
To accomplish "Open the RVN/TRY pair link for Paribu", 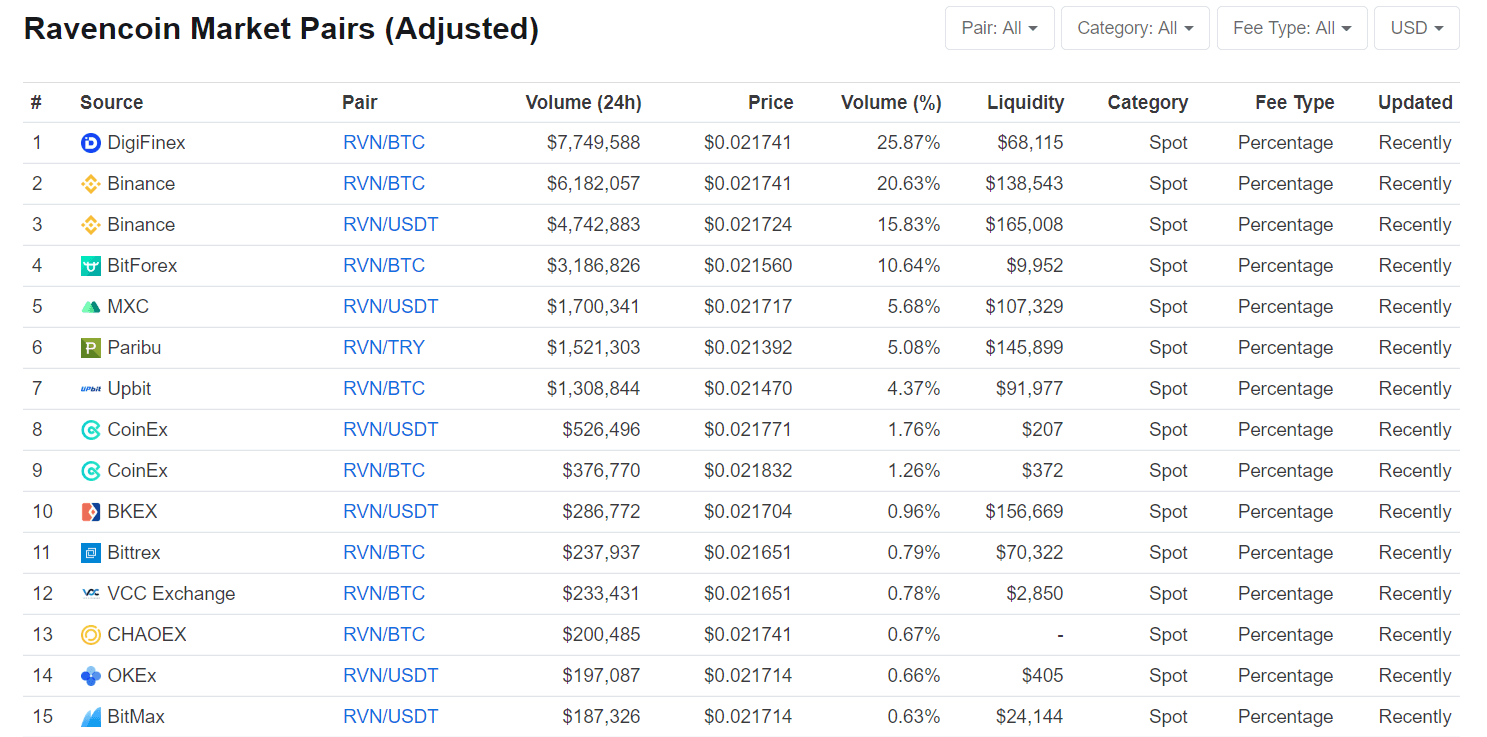I will pos(384,348).
